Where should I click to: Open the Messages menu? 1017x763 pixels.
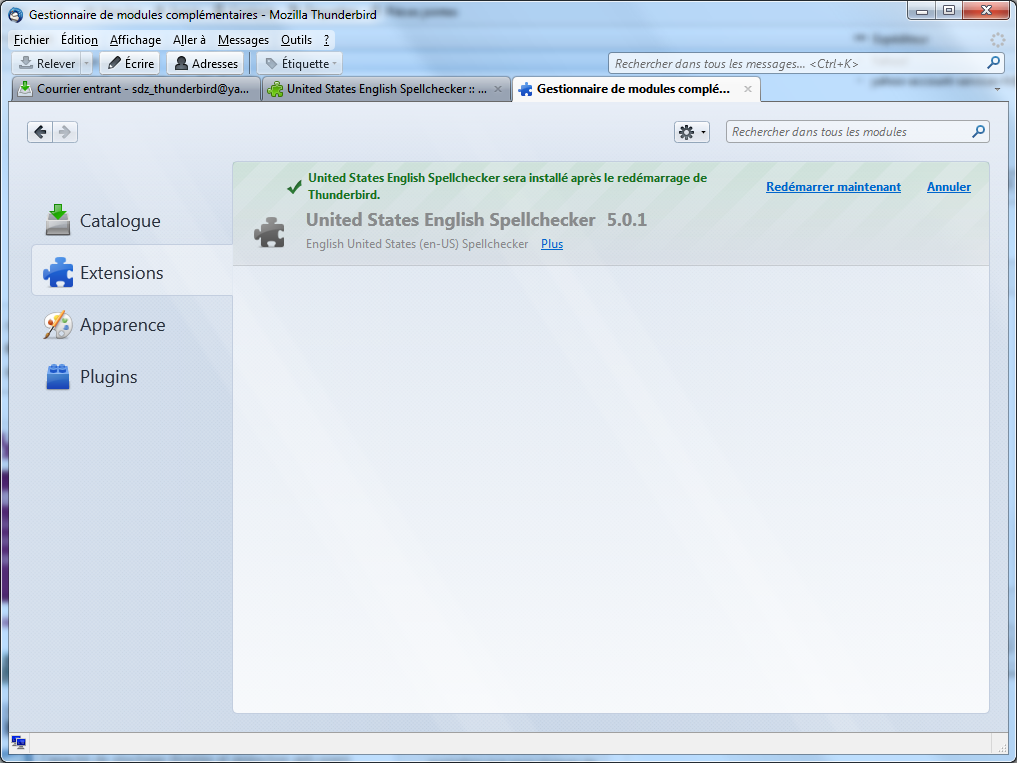[243, 40]
